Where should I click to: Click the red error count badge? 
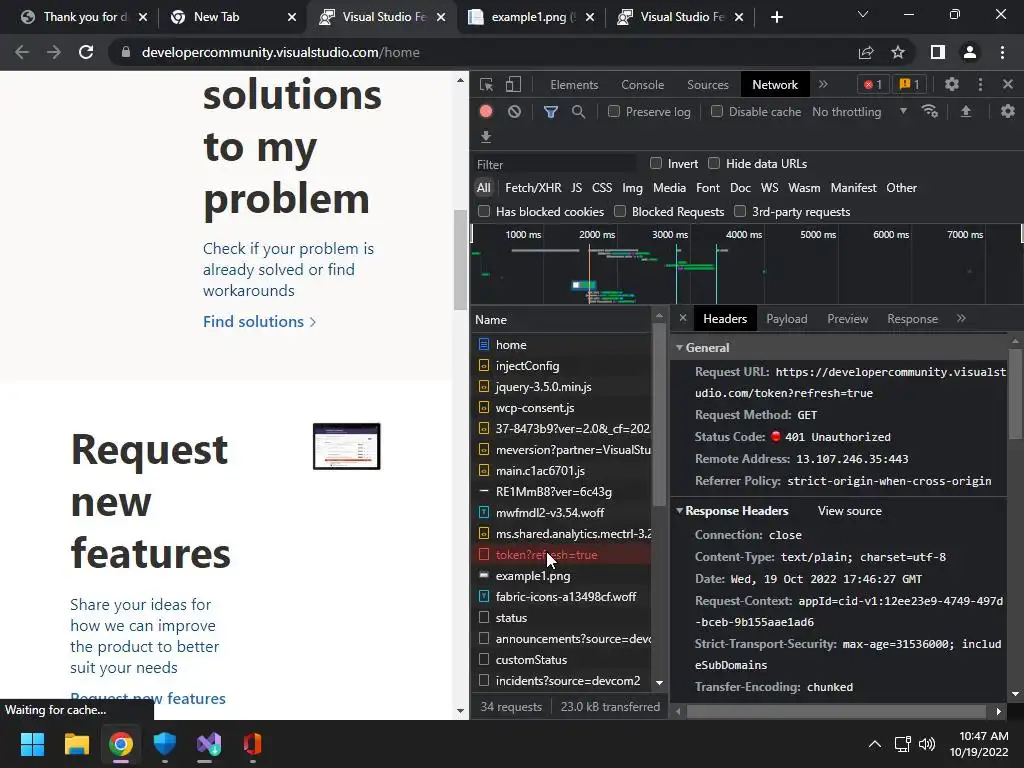tap(873, 84)
